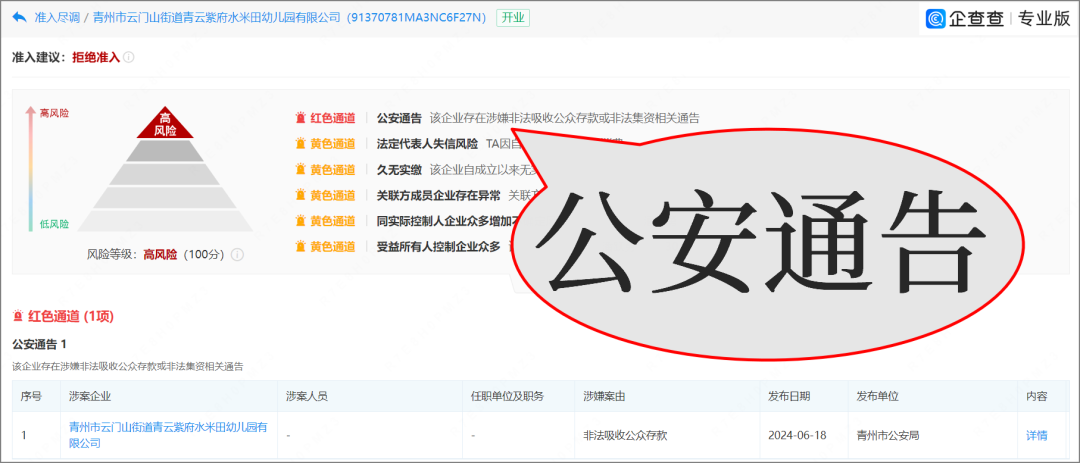
Task: Click the 发布日期 column header
Action: [789, 396]
